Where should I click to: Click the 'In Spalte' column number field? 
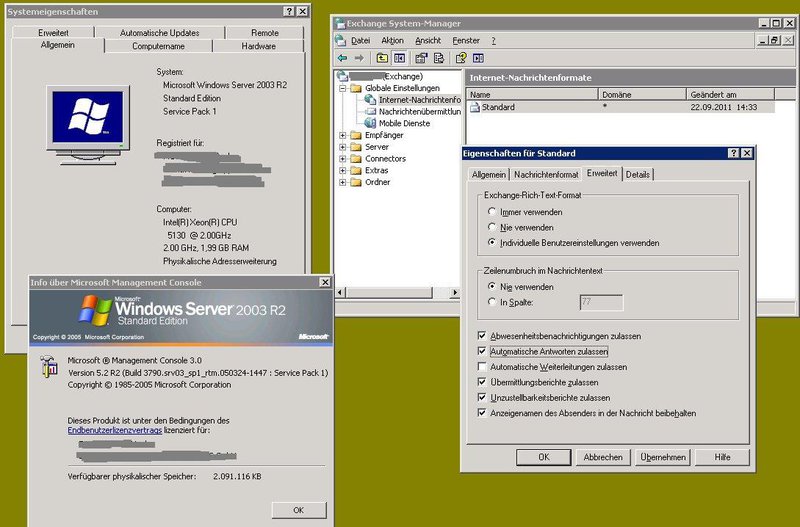point(602,302)
